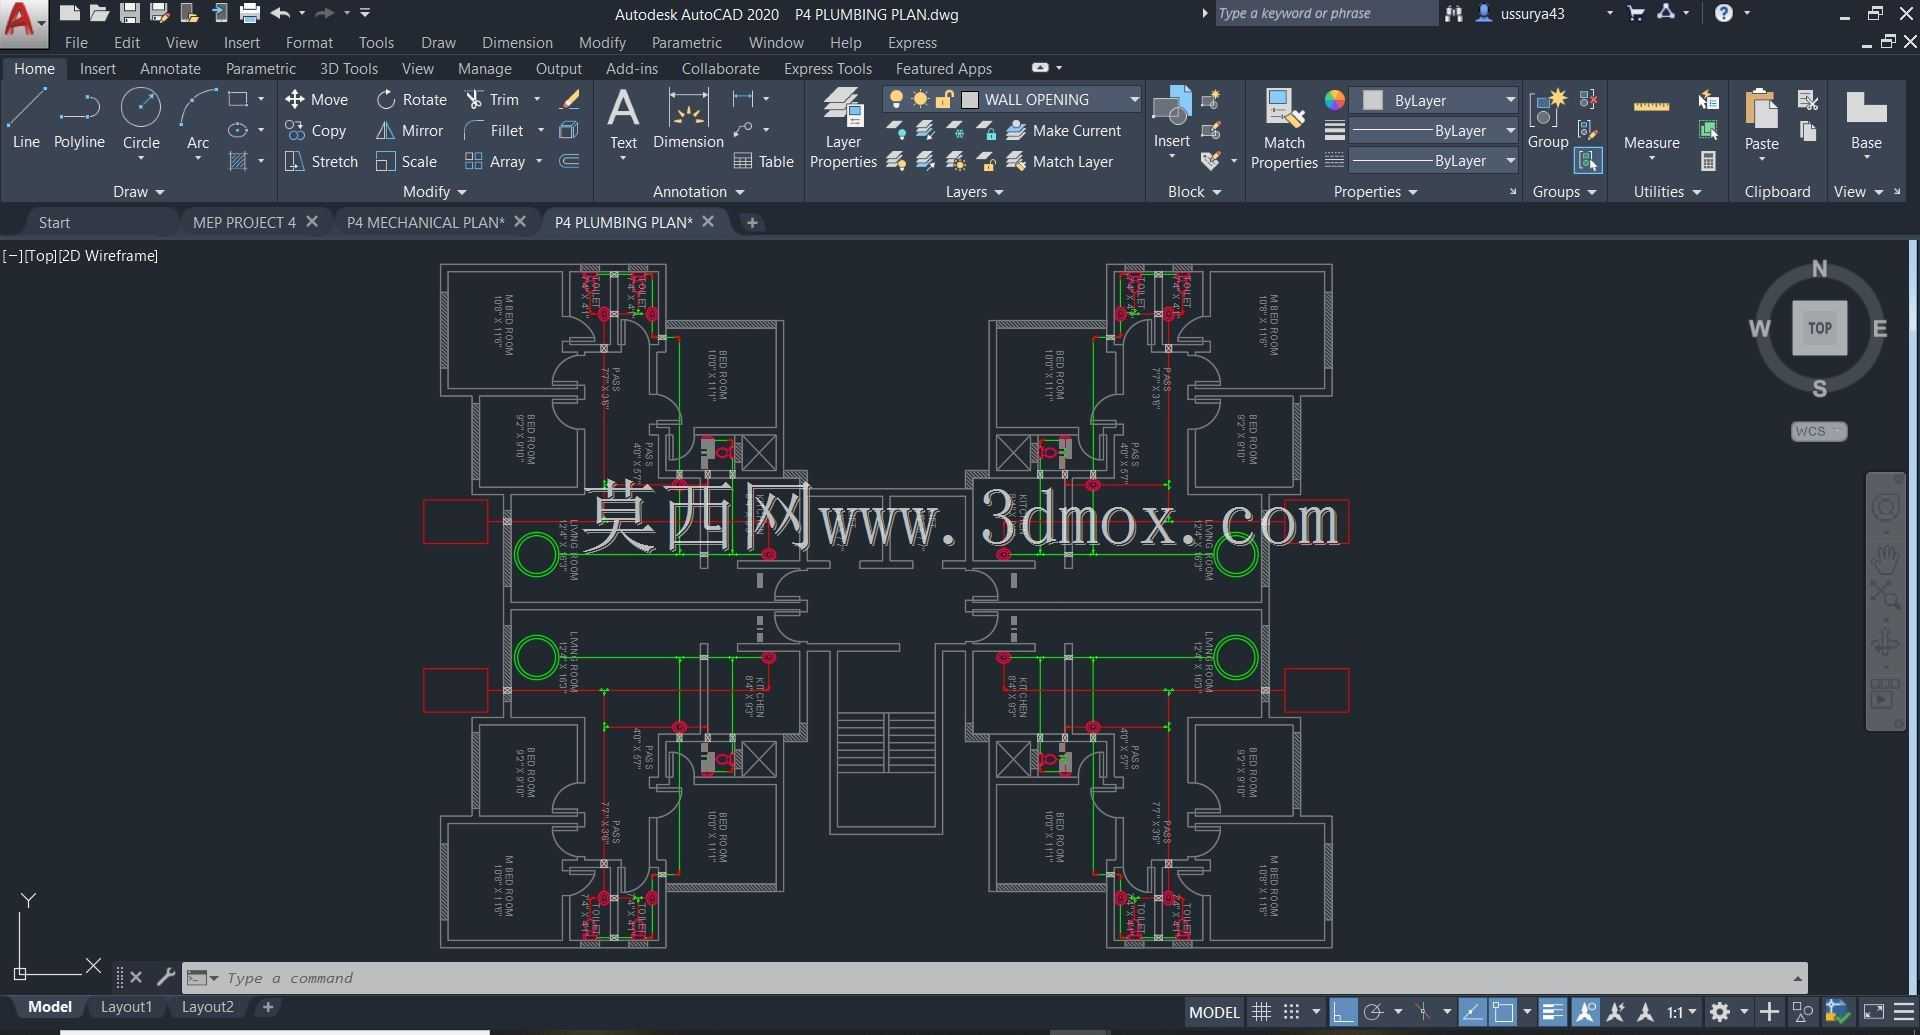Click the Erase tool icon
Image resolution: width=1920 pixels, height=1035 pixels.
pyautogui.click(x=570, y=99)
